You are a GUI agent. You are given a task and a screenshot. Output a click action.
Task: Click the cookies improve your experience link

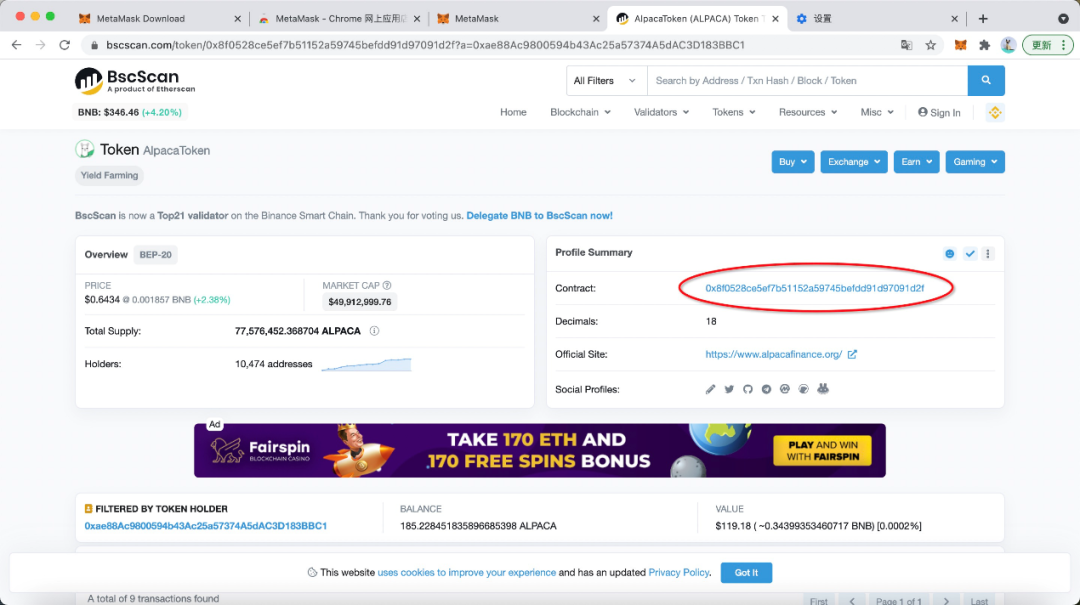tap(466, 573)
